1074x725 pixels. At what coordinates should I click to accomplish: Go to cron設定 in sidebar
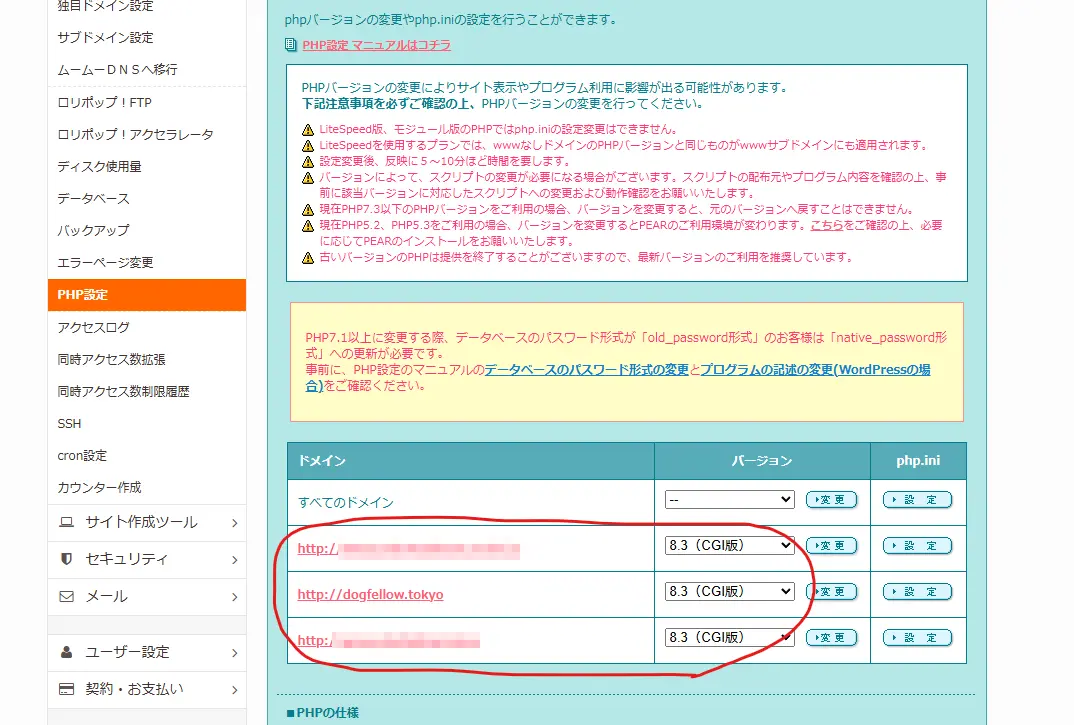(82, 455)
